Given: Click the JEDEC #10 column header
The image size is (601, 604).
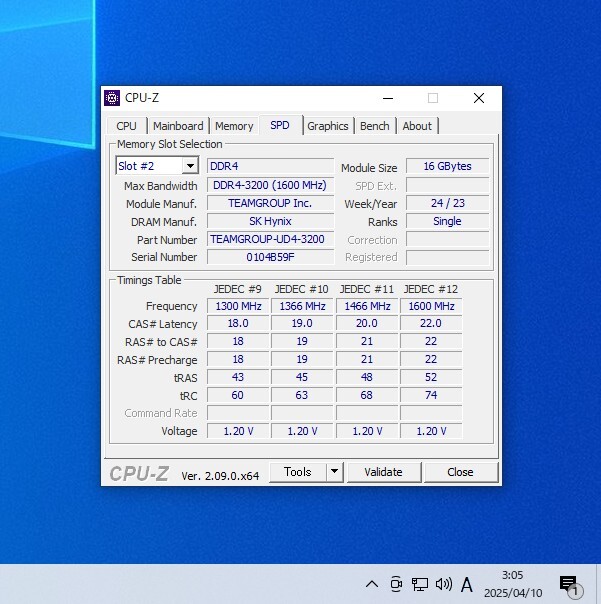Looking at the screenshot, I should click(x=302, y=289).
